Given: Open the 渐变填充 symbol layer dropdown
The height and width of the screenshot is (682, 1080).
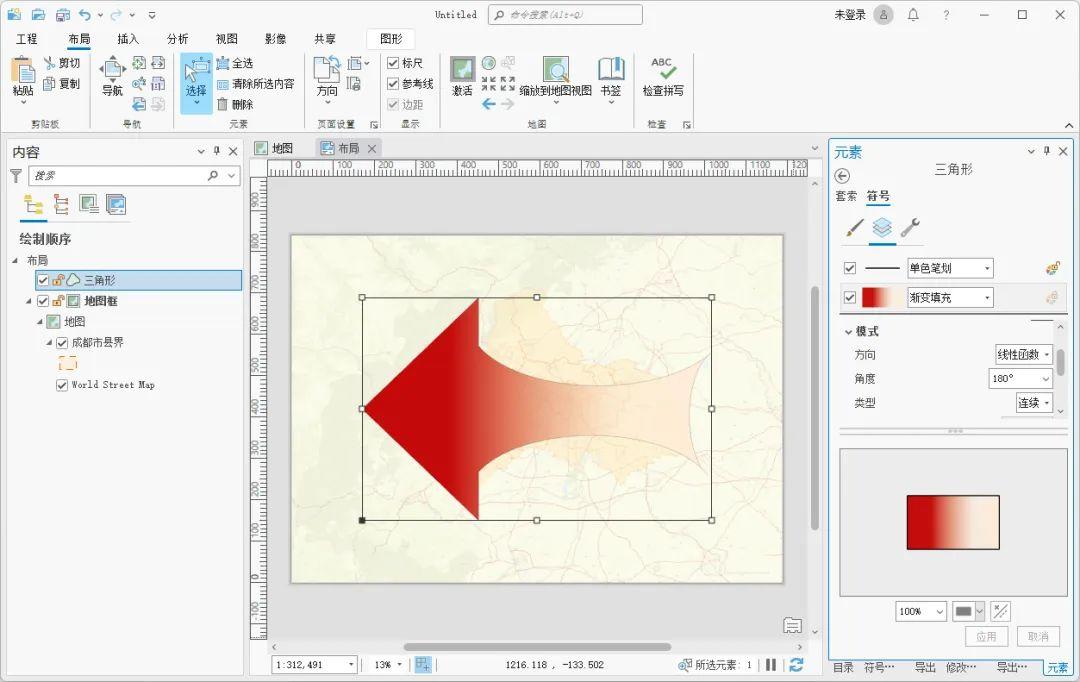Looking at the screenshot, I should pos(985,297).
